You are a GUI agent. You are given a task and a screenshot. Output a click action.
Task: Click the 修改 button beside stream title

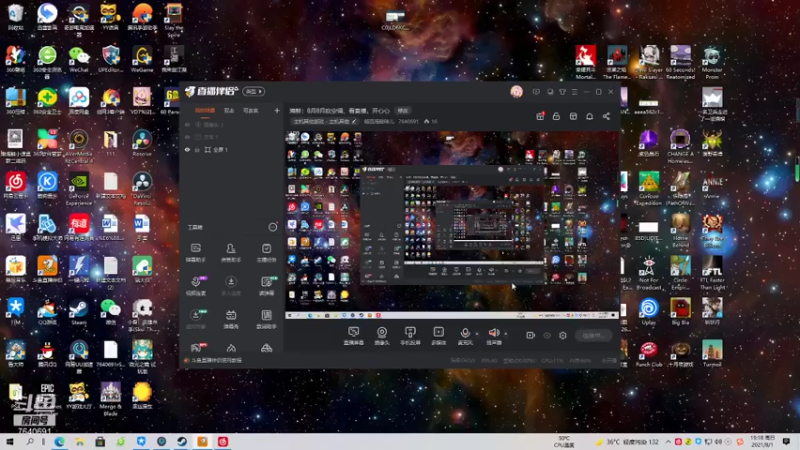pos(403,111)
